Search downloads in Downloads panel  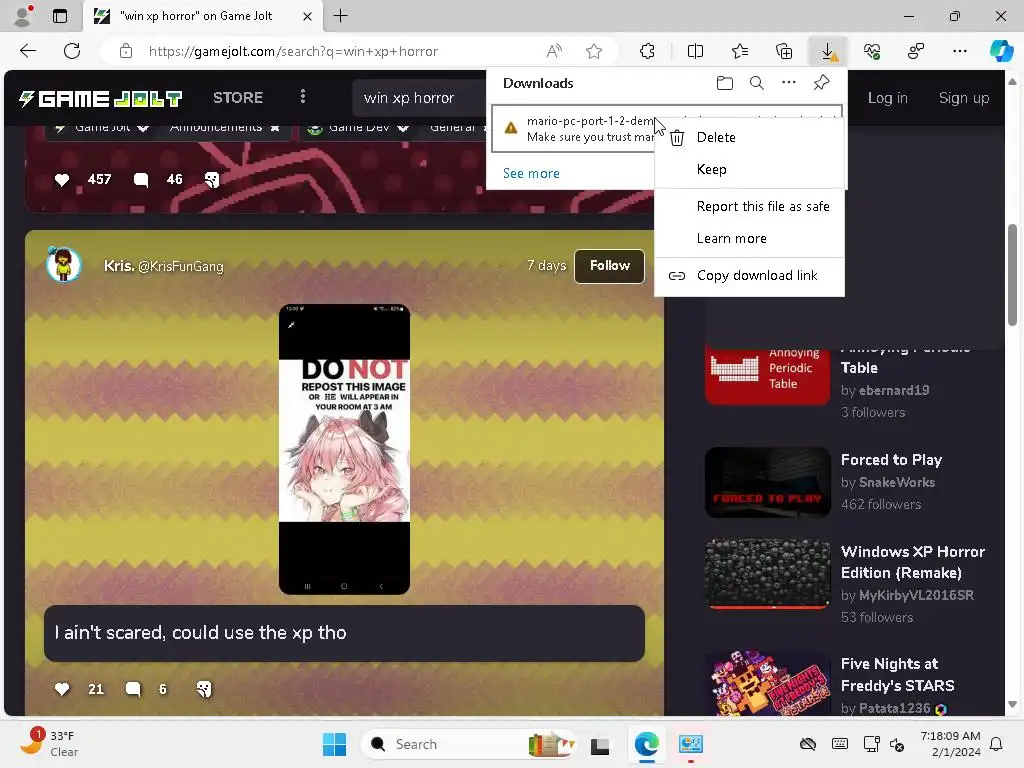tap(756, 83)
